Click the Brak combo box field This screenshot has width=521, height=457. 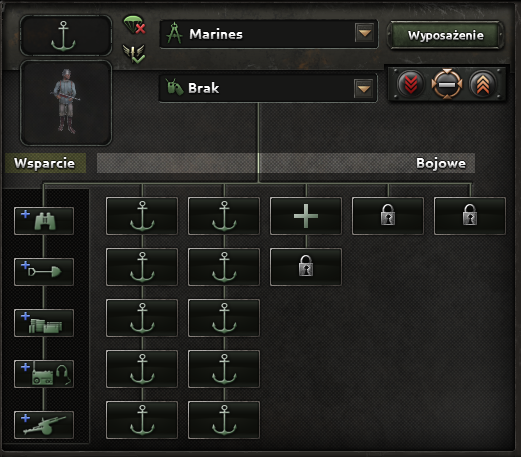[268, 88]
